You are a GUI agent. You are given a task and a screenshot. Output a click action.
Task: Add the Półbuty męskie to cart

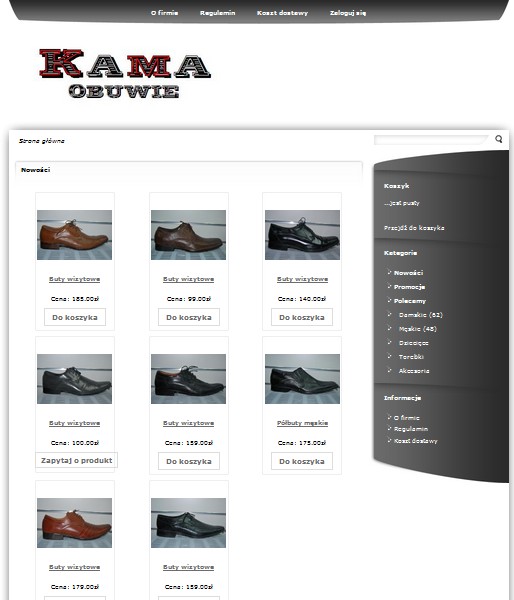pyautogui.click(x=302, y=461)
